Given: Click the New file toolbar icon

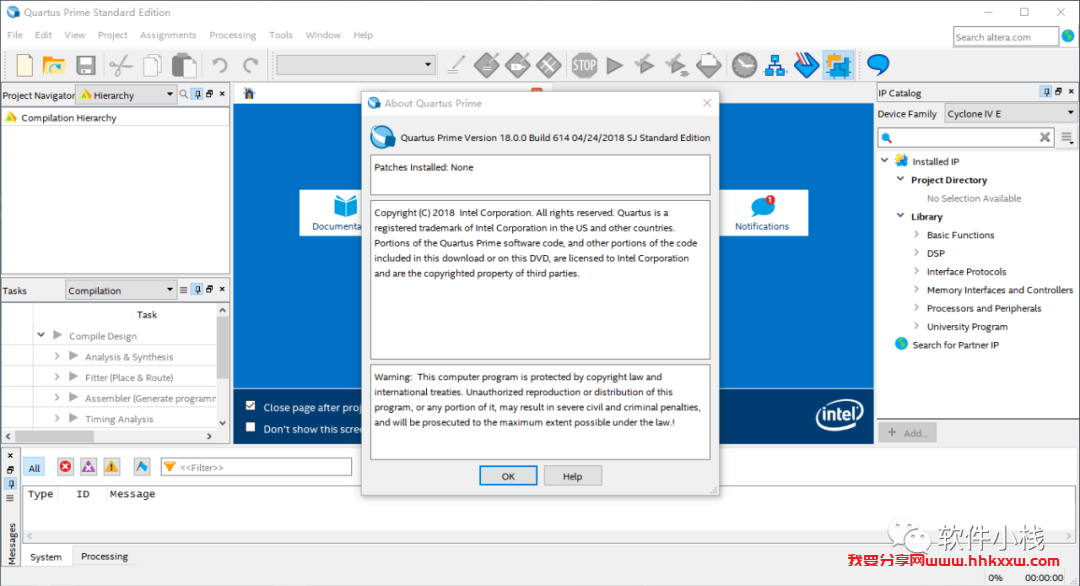Looking at the screenshot, I should [x=24, y=65].
